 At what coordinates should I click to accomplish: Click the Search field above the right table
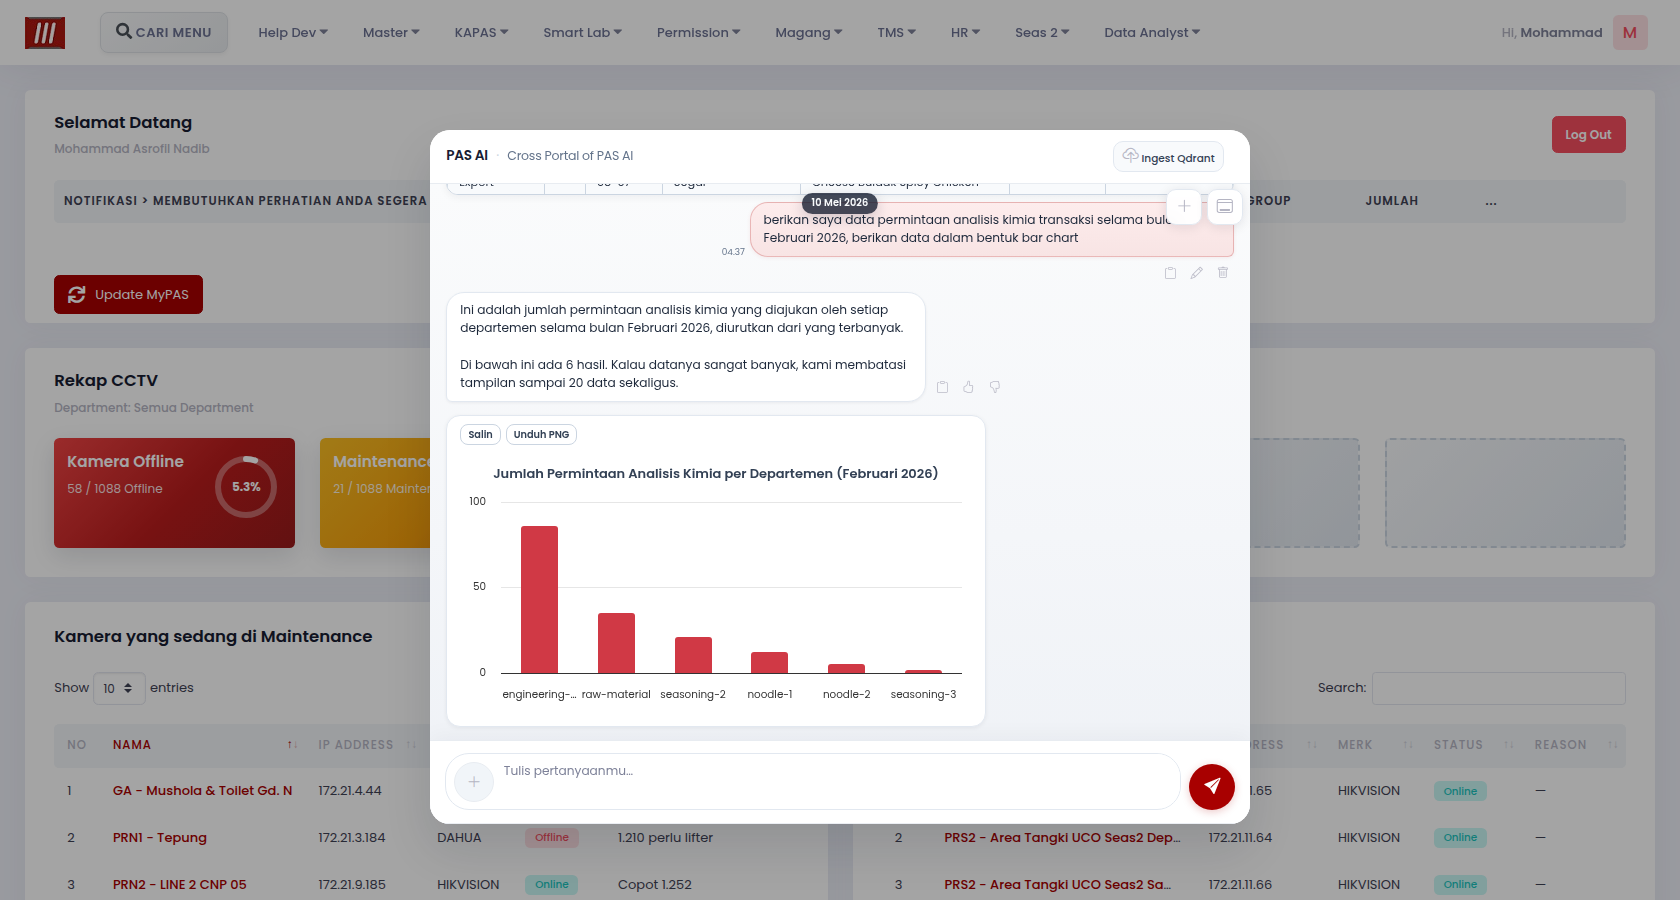pyautogui.click(x=1499, y=688)
